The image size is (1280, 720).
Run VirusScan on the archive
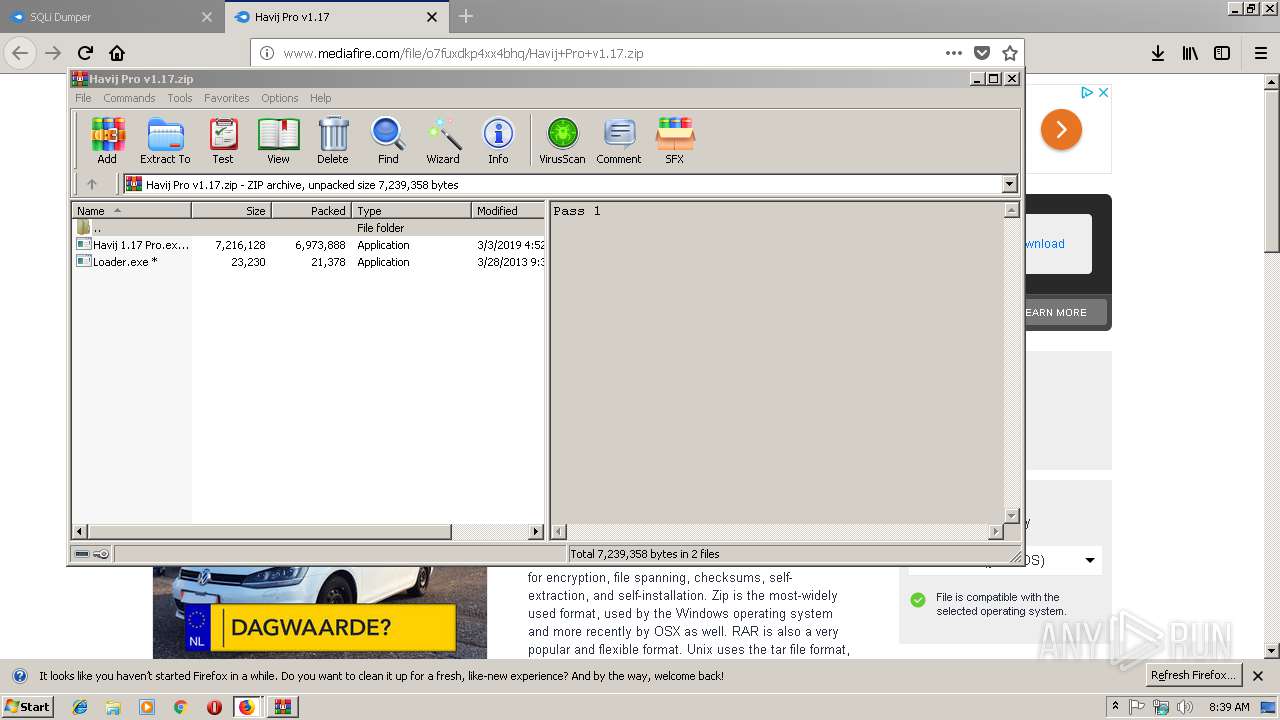(x=562, y=141)
